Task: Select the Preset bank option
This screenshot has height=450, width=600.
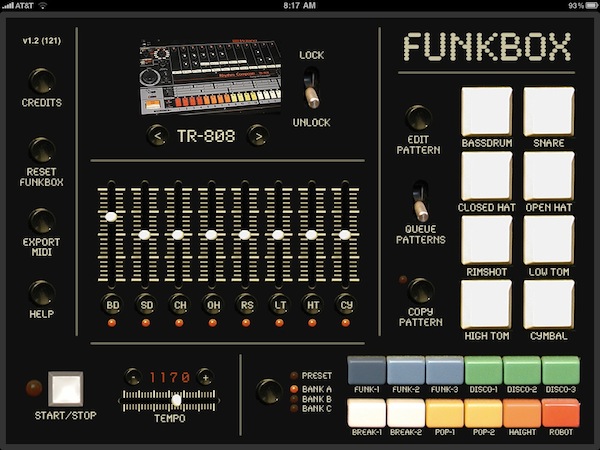Action: (x=311, y=376)
